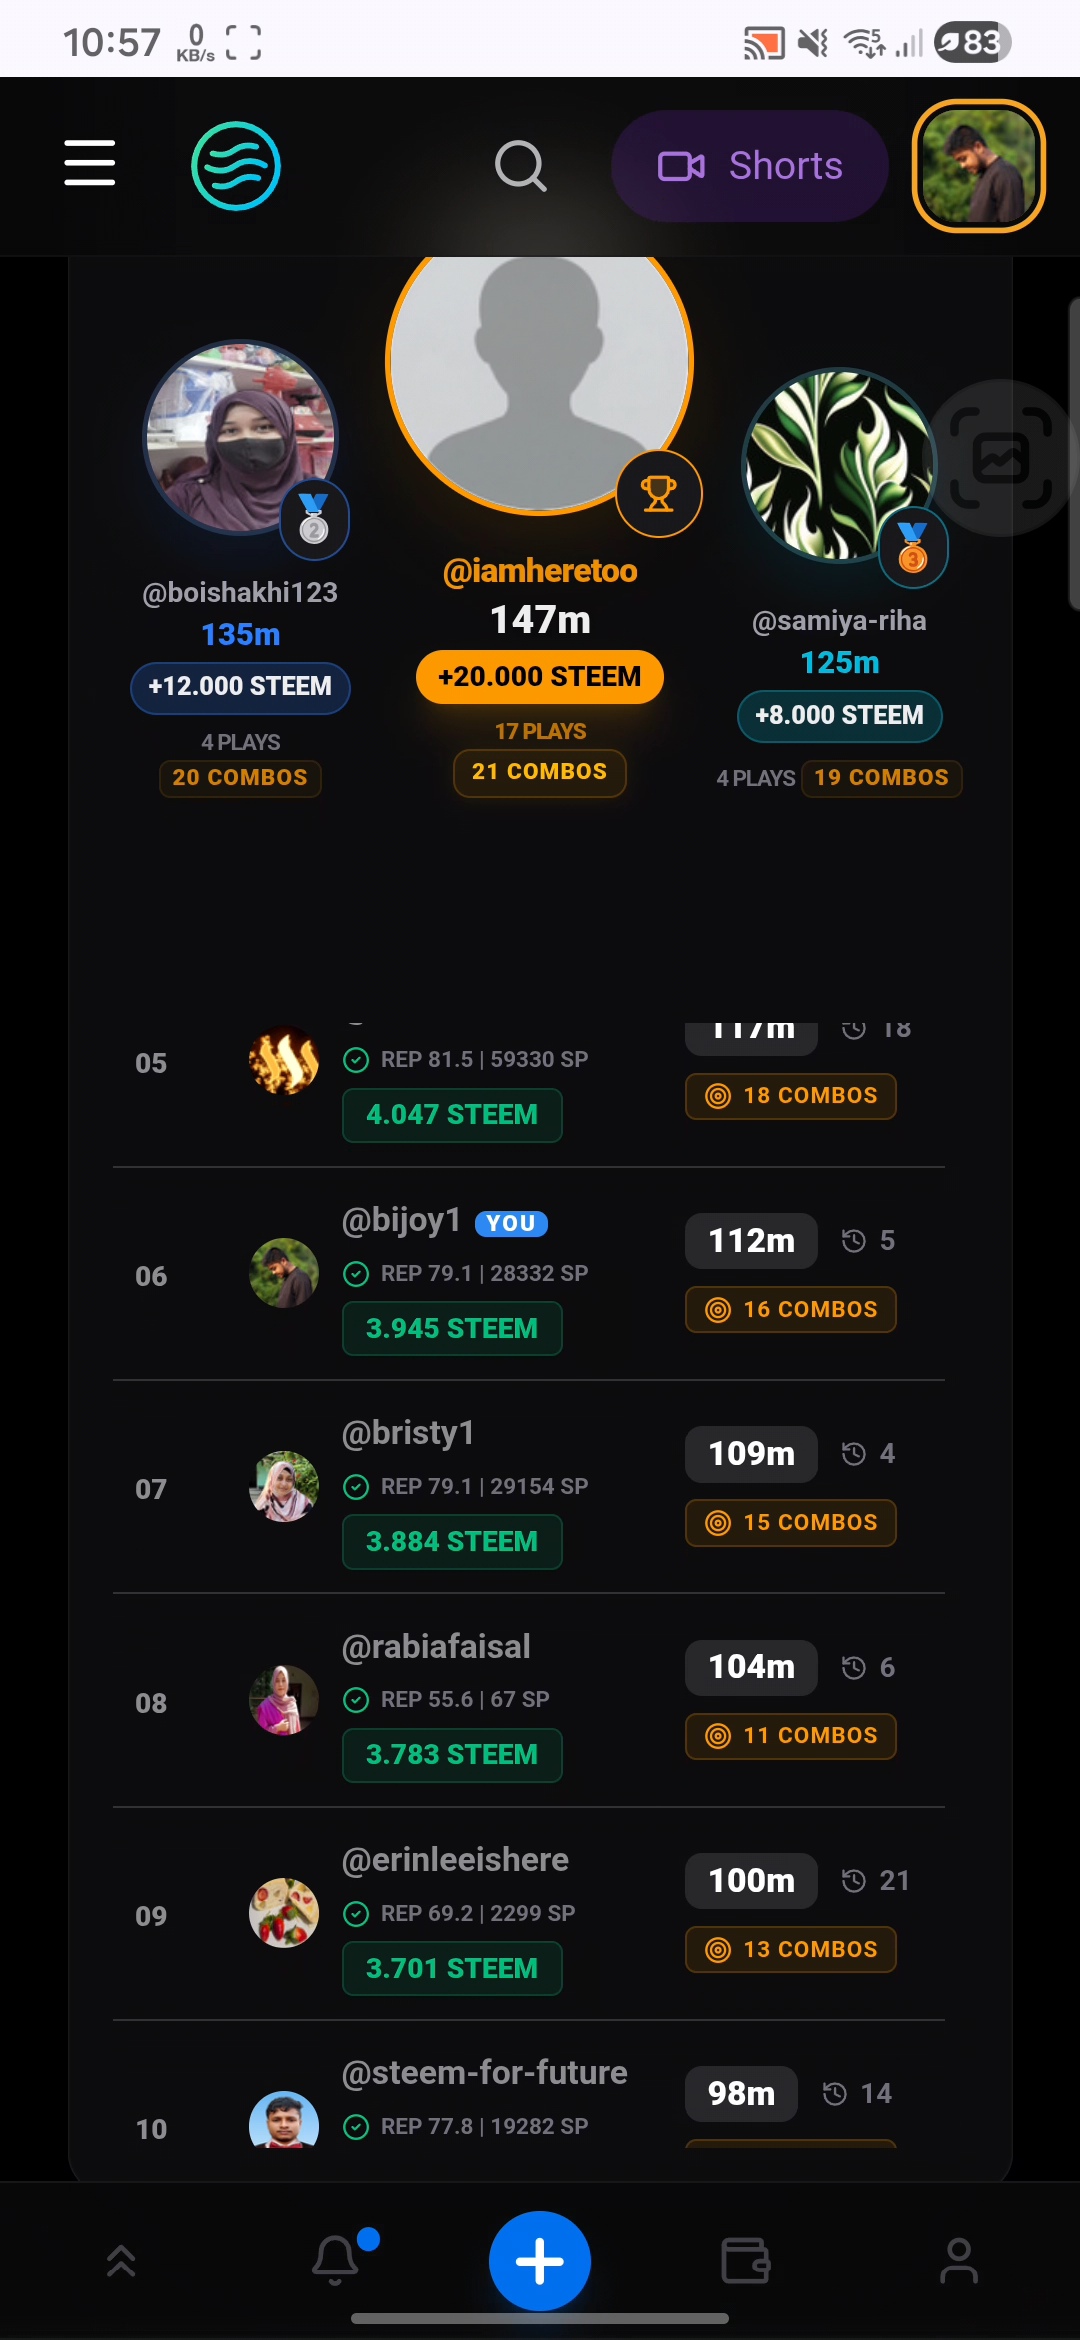Open profile avatar in header
The image size is (1080, 2340).
(x=979, y=166)
